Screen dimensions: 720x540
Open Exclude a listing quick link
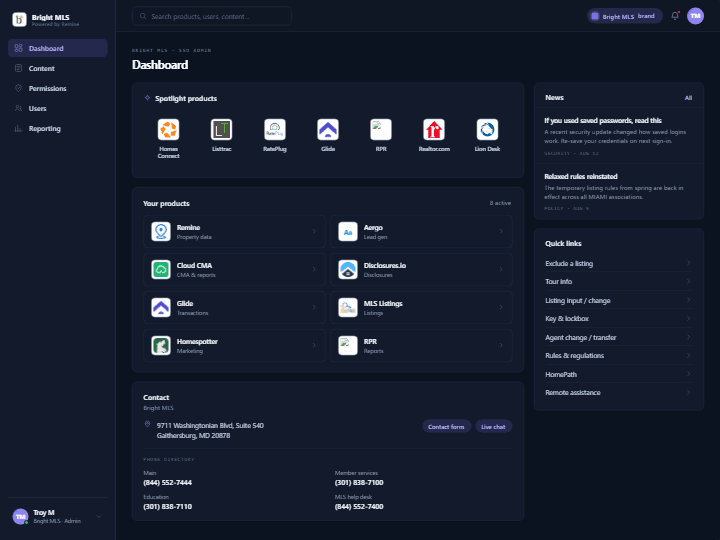(618, 263)
